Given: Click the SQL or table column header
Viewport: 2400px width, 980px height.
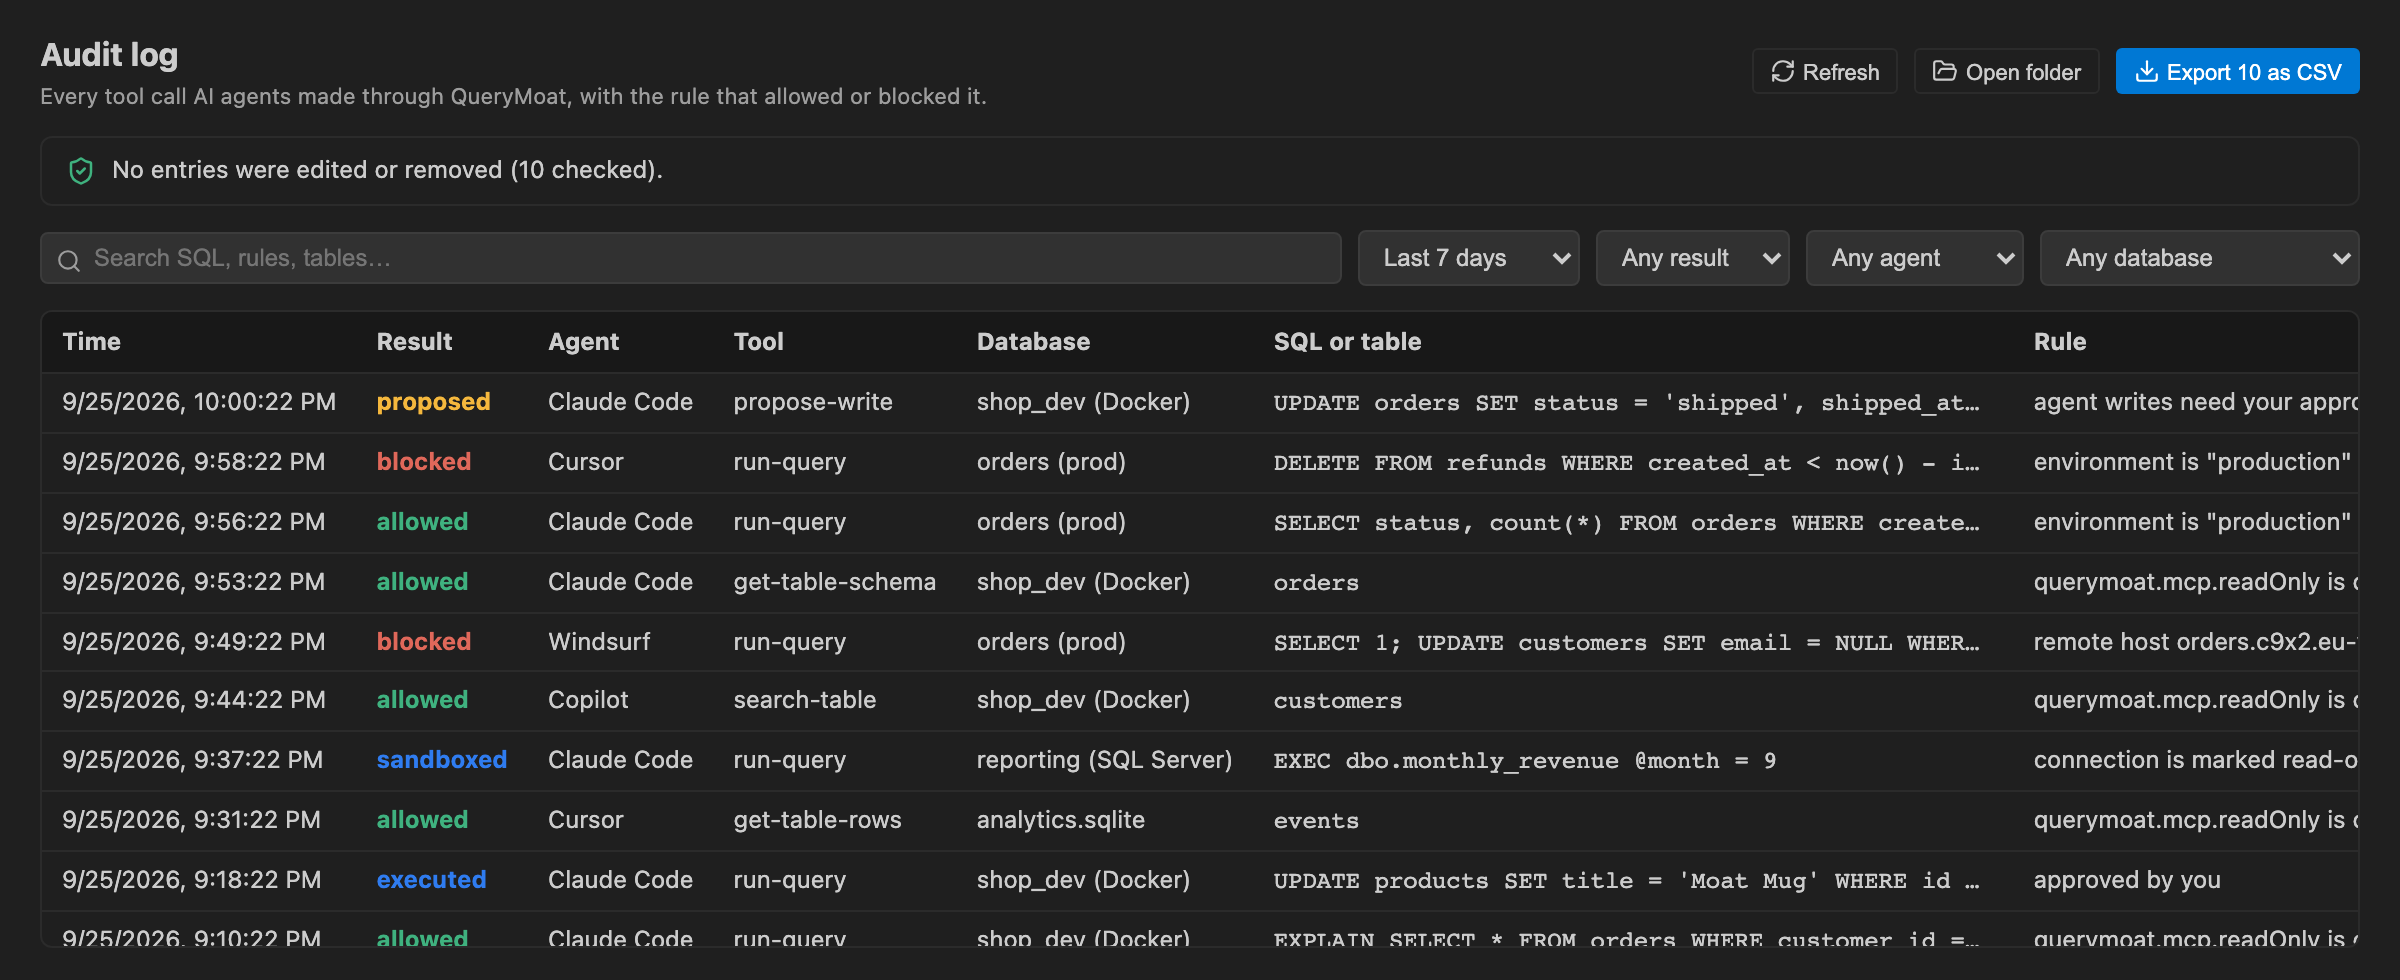Looking at the screenshot, I should (1347, 342).
